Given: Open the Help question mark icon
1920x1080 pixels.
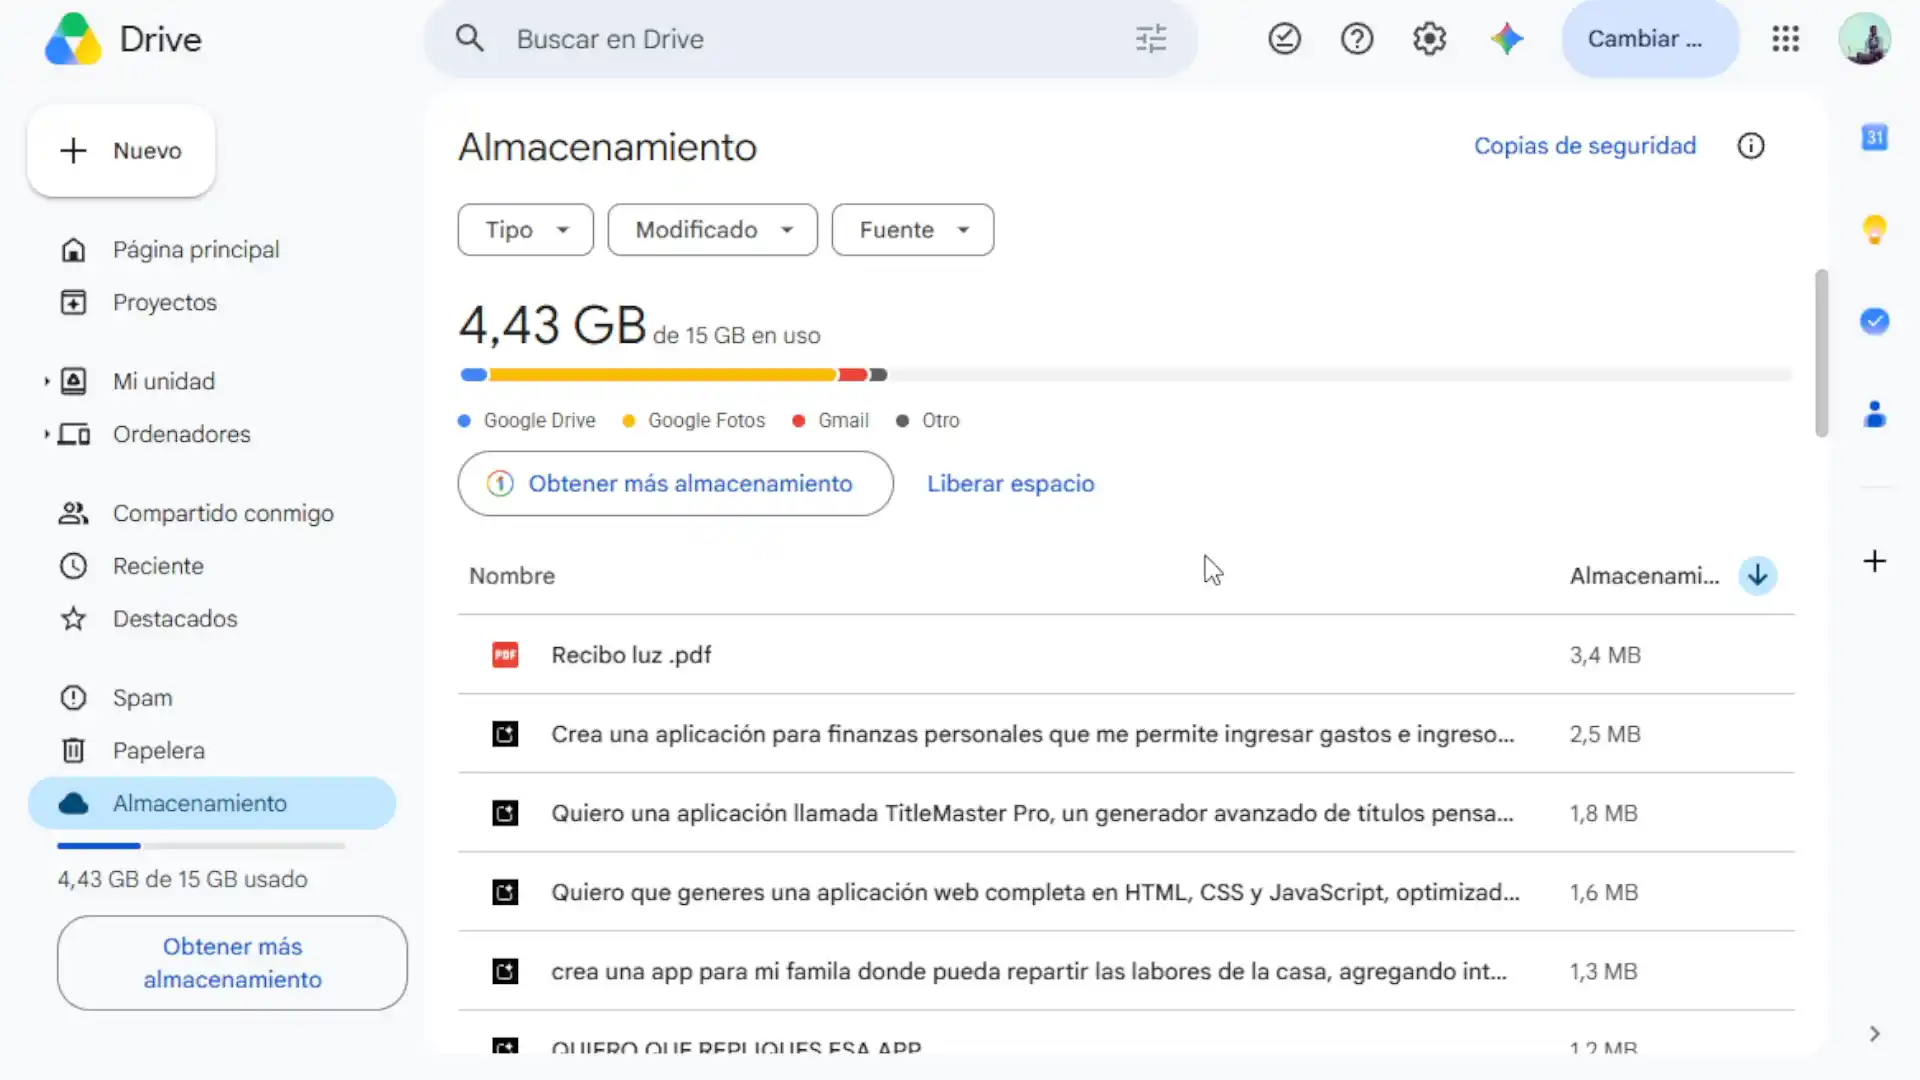Looking at the screenshot, I should (1357, 39).
